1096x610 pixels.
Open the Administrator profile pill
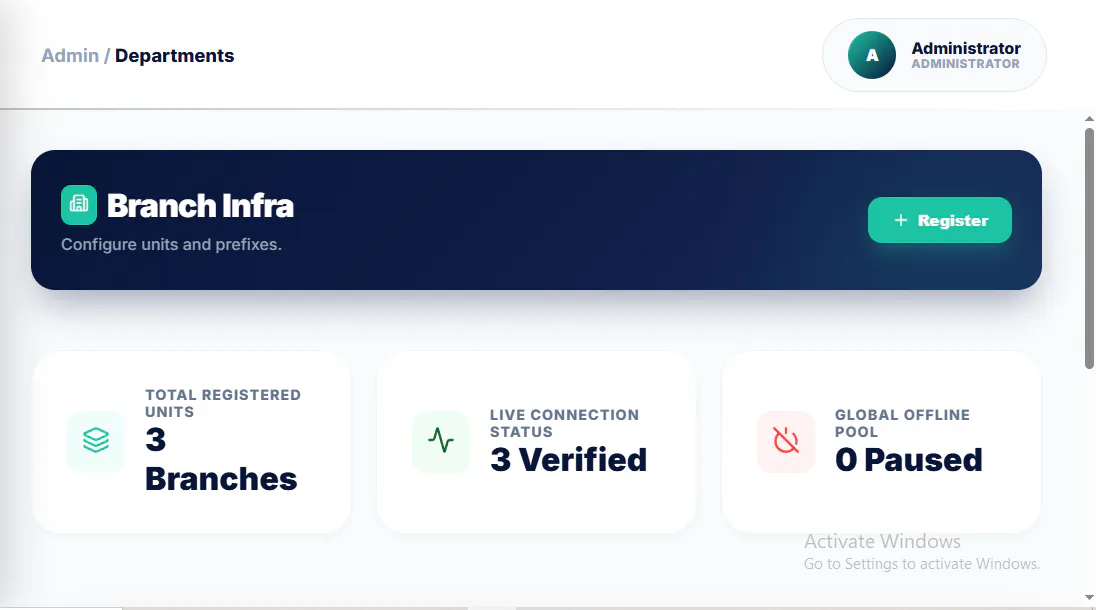[934, 55]
